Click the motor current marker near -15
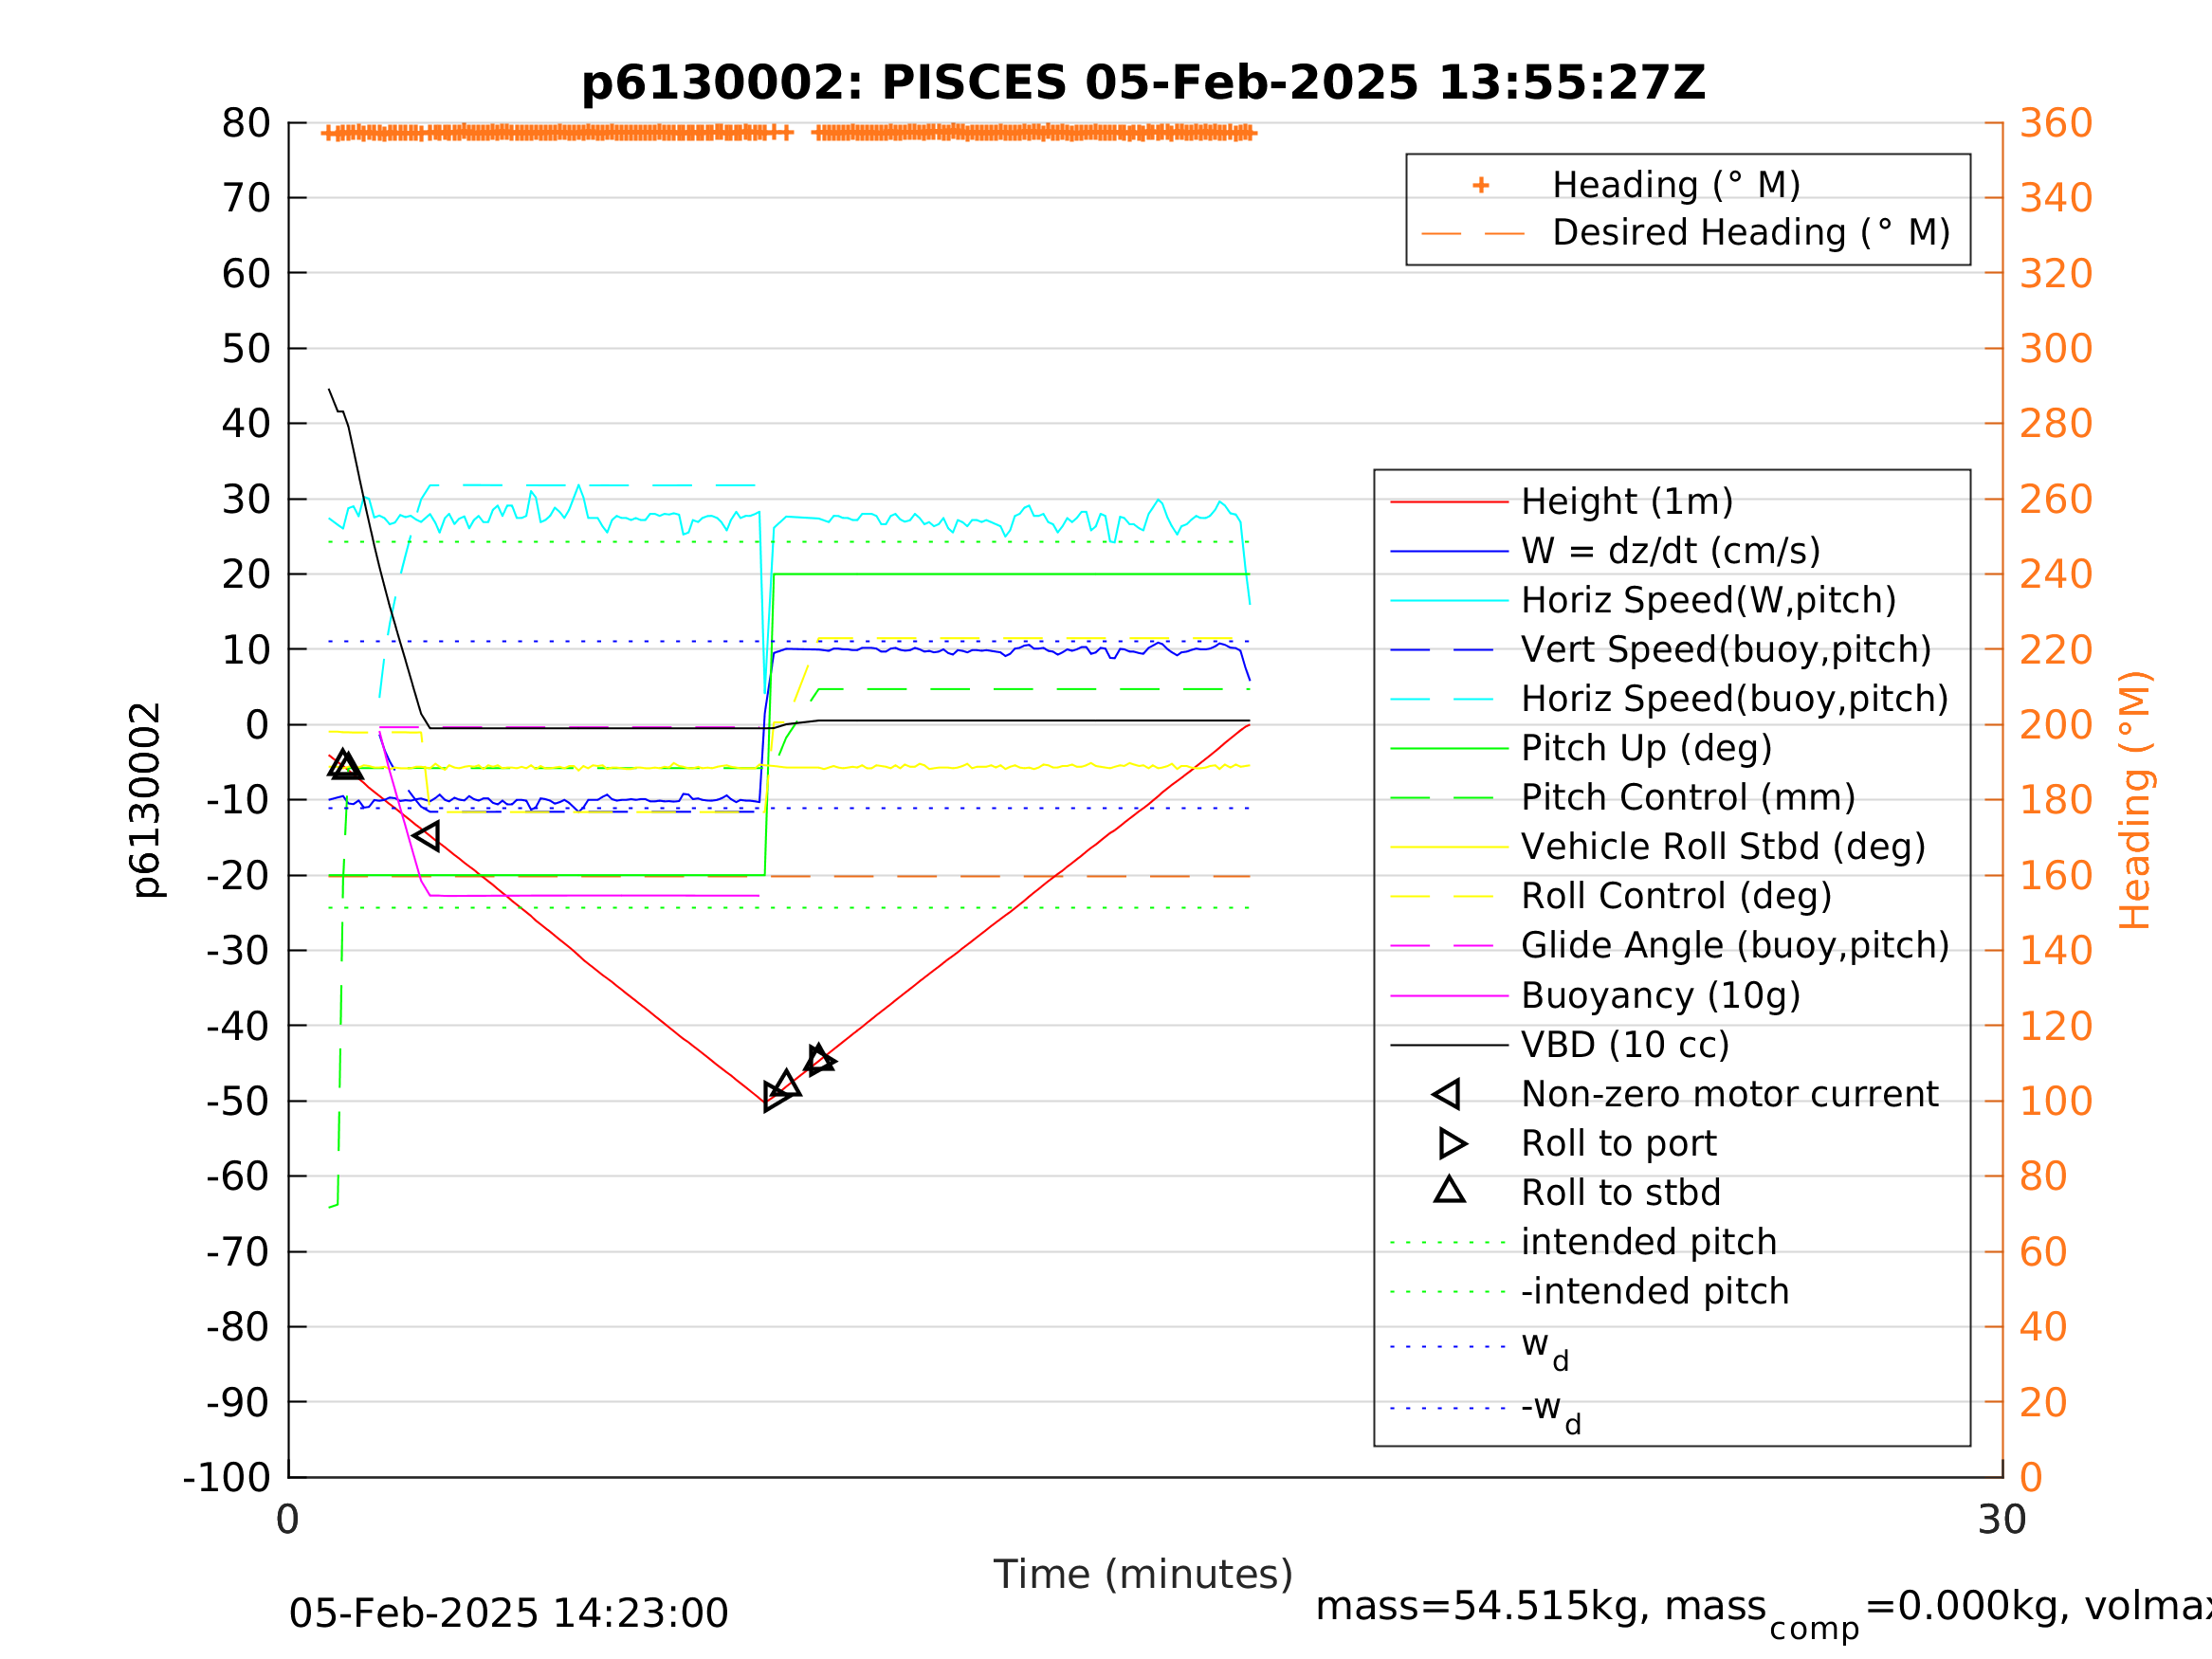The width and height of the screenshot is (2212, 1659). [x=427, y=836]
